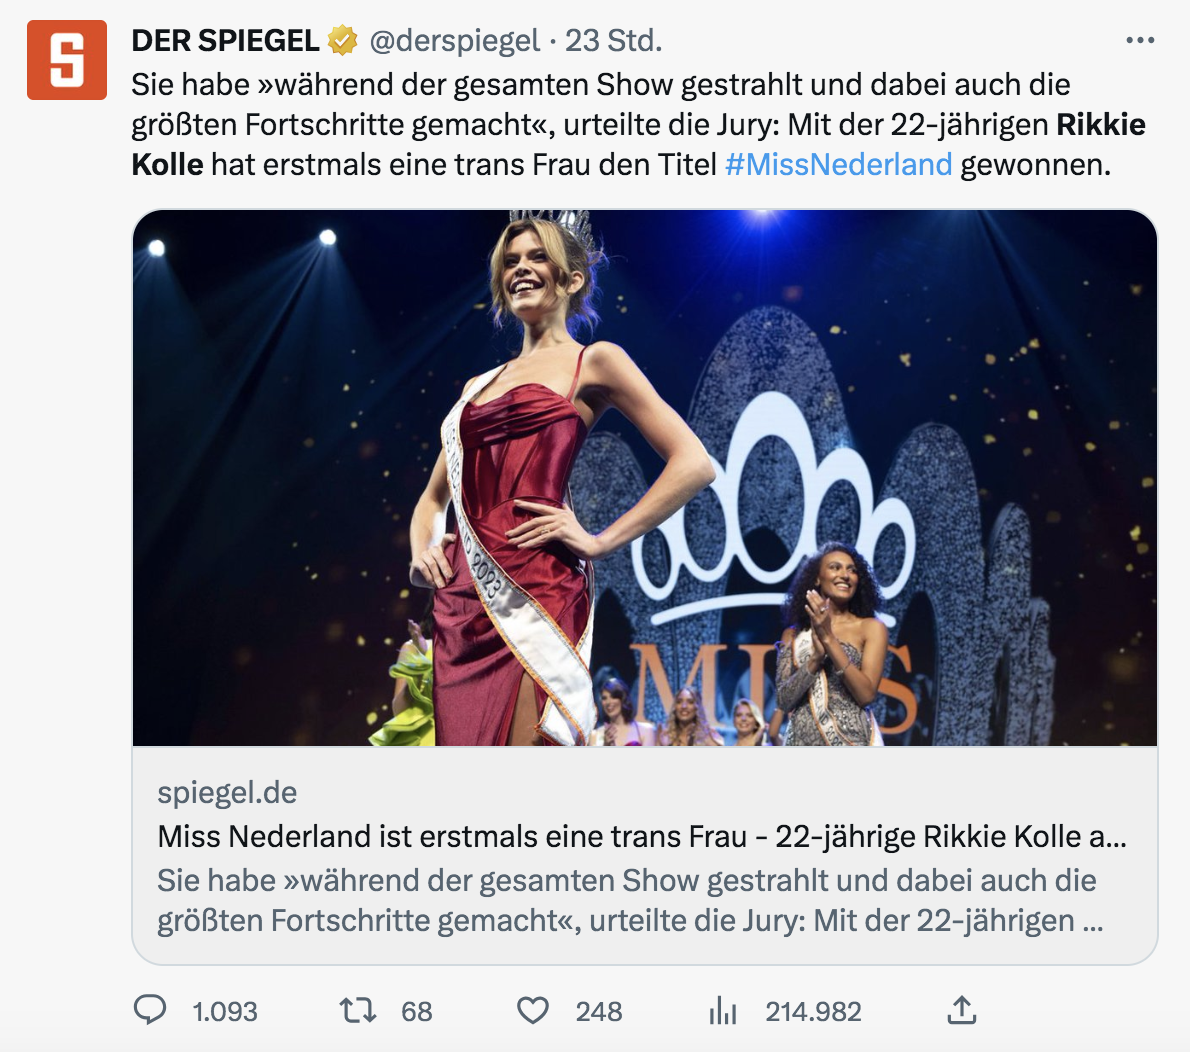Click the 68 retweets count
Viewport: 1190px width, 1052px height.
click(x=417, y=1011)
